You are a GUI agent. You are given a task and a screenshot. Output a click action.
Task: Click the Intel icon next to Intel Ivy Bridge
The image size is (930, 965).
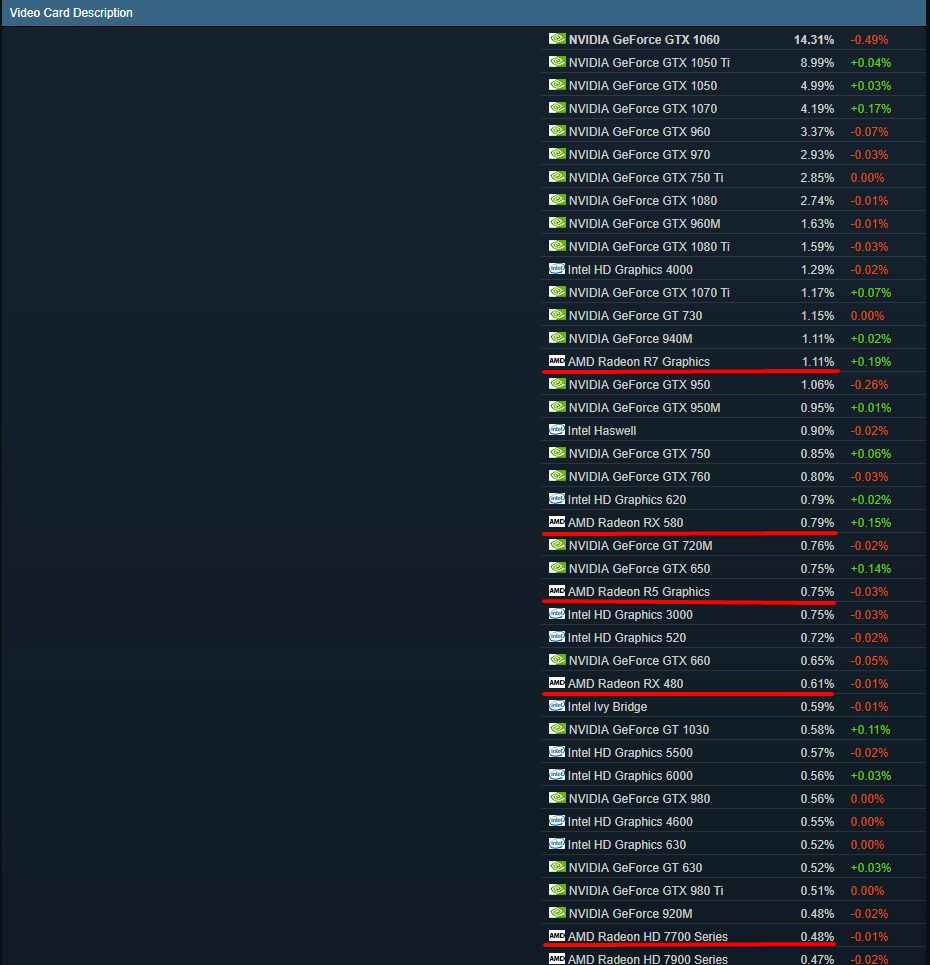pyautogui.click(x=557, y=706)
